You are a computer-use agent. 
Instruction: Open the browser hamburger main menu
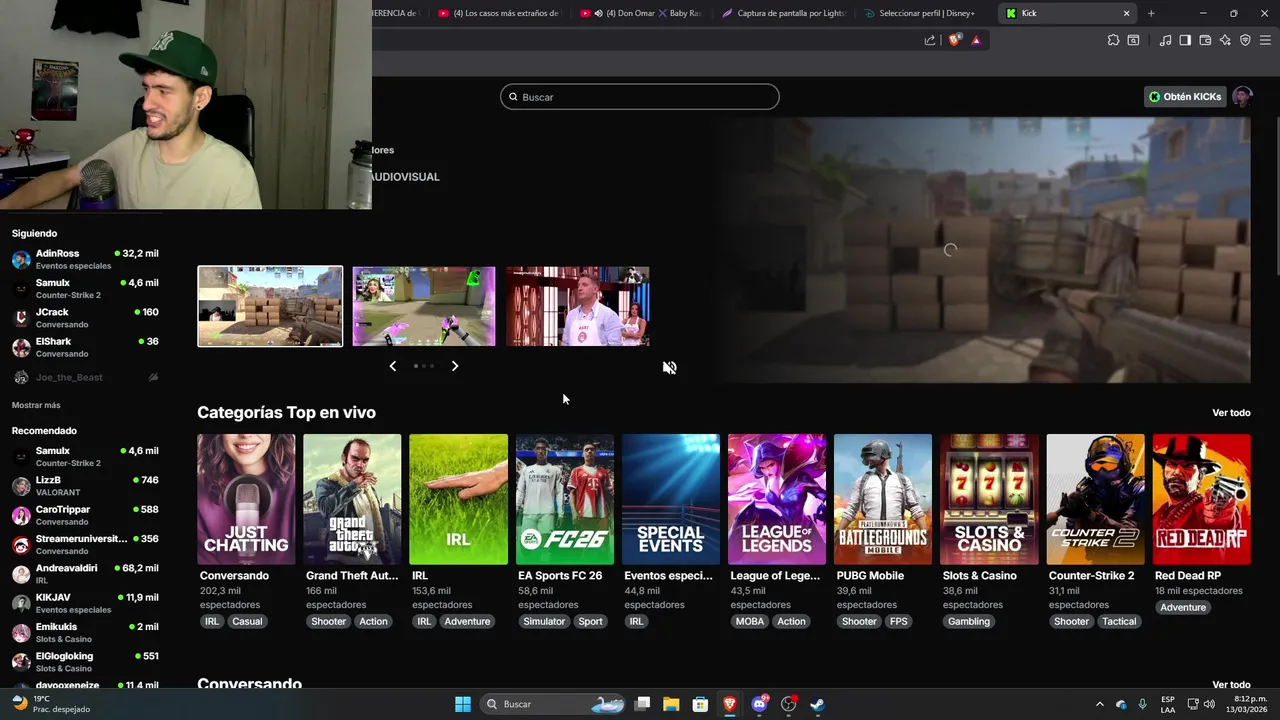(x=1266, y=40)
